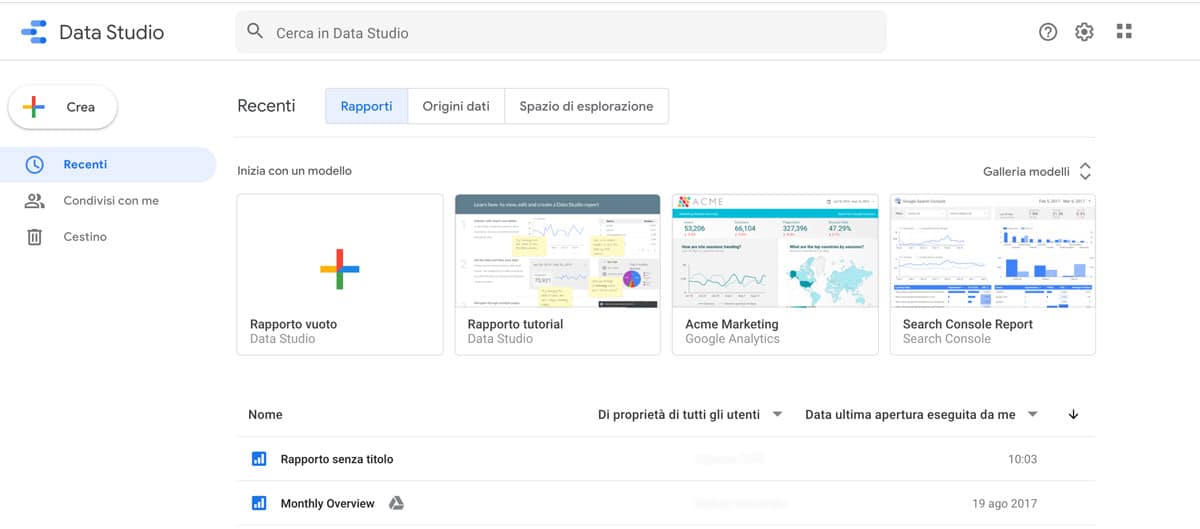The image size is (1200, 529).
Task: Open Condivisi con me section
Action: [108, 201]
